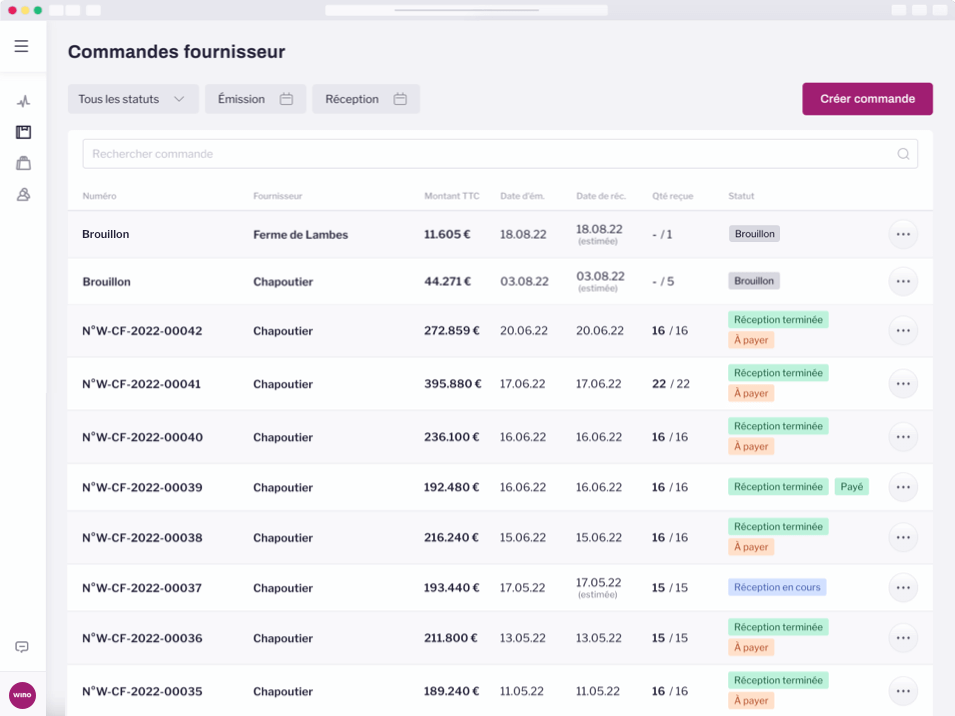Sort by the Numéro column header
Viewport: 955px width, 716px height.
pos(97,196)
